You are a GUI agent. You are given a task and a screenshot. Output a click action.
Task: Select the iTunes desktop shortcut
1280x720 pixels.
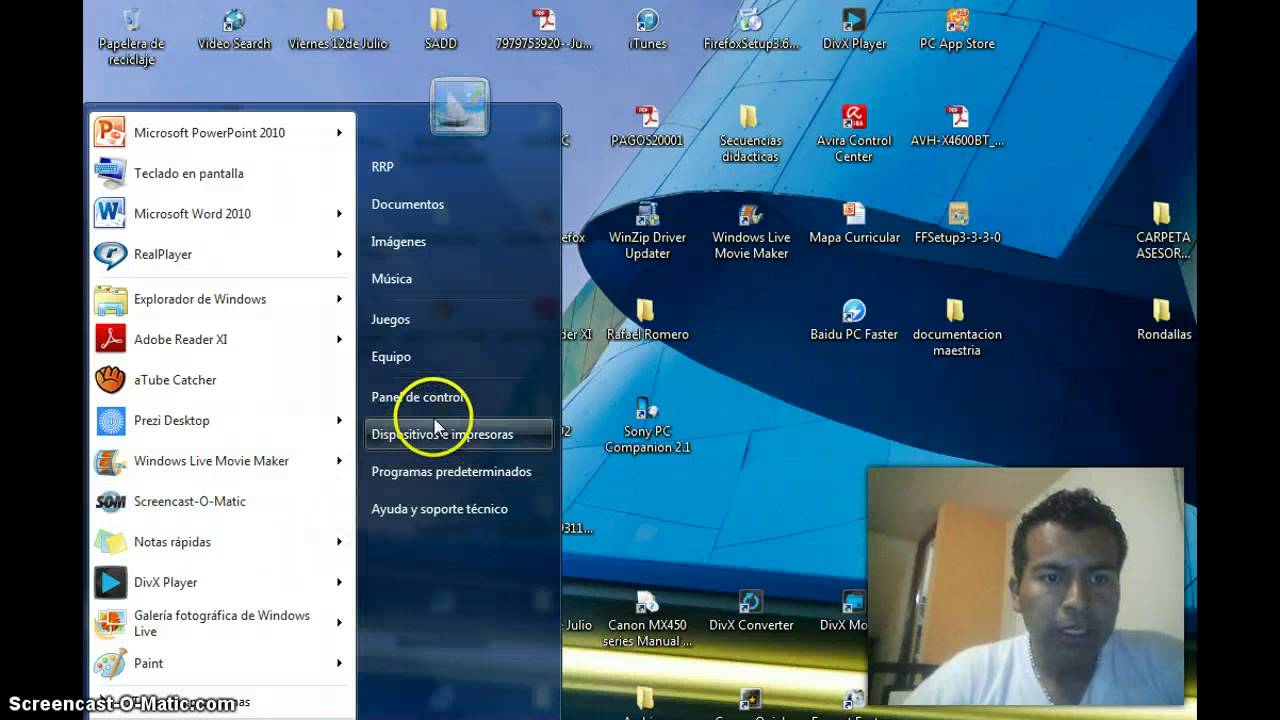(x=647, y=29)
